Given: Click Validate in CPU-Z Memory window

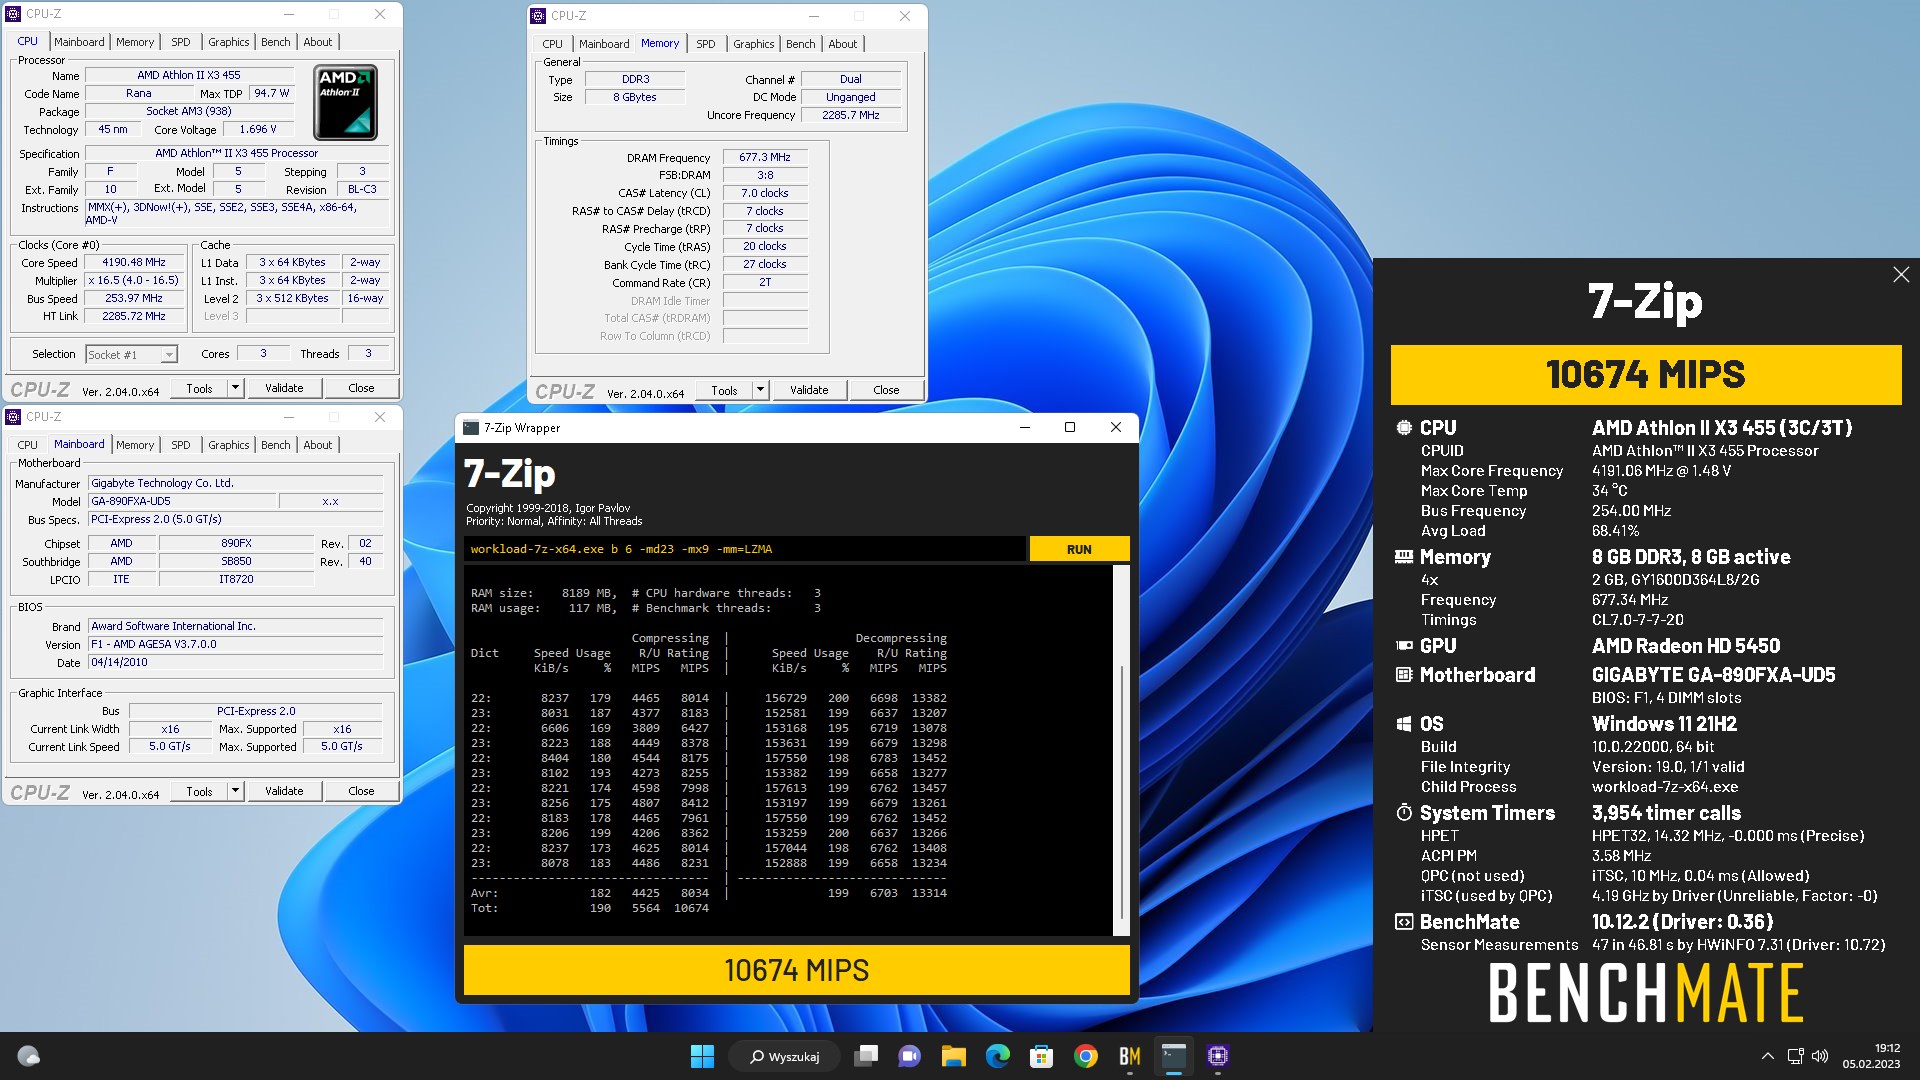Looking at the screenshot, I should (x=809, y=390).
